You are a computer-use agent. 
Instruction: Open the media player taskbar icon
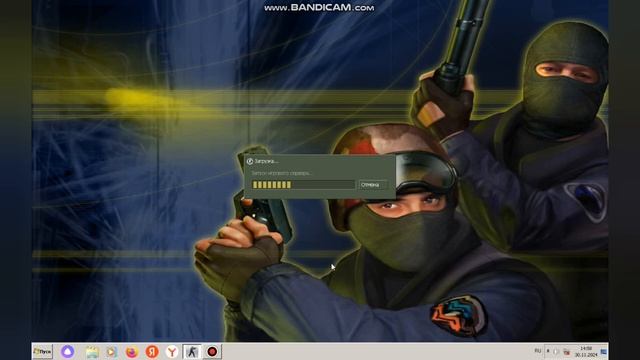[x=111, y=352]
